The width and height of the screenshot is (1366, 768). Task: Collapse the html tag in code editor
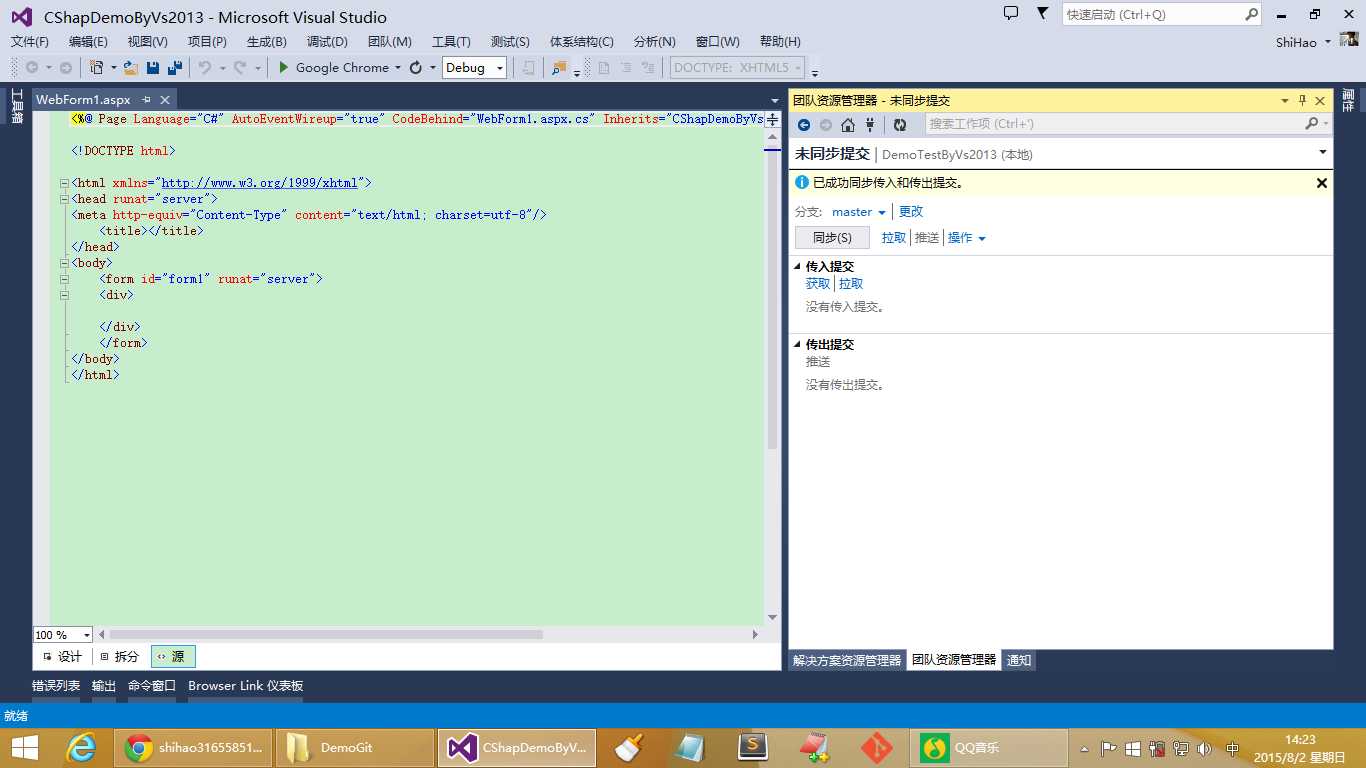[64, 184]
